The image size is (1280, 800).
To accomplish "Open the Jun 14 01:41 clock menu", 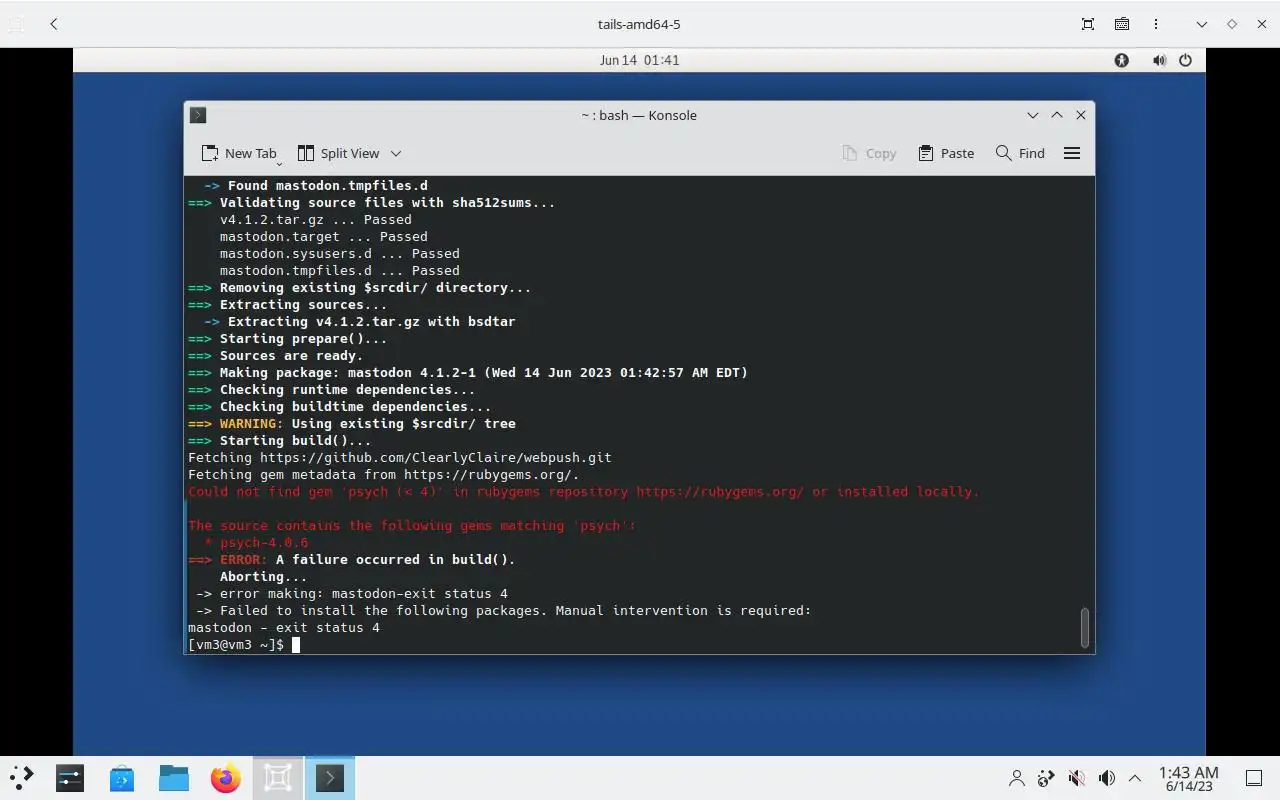I will tap(639, 60).
